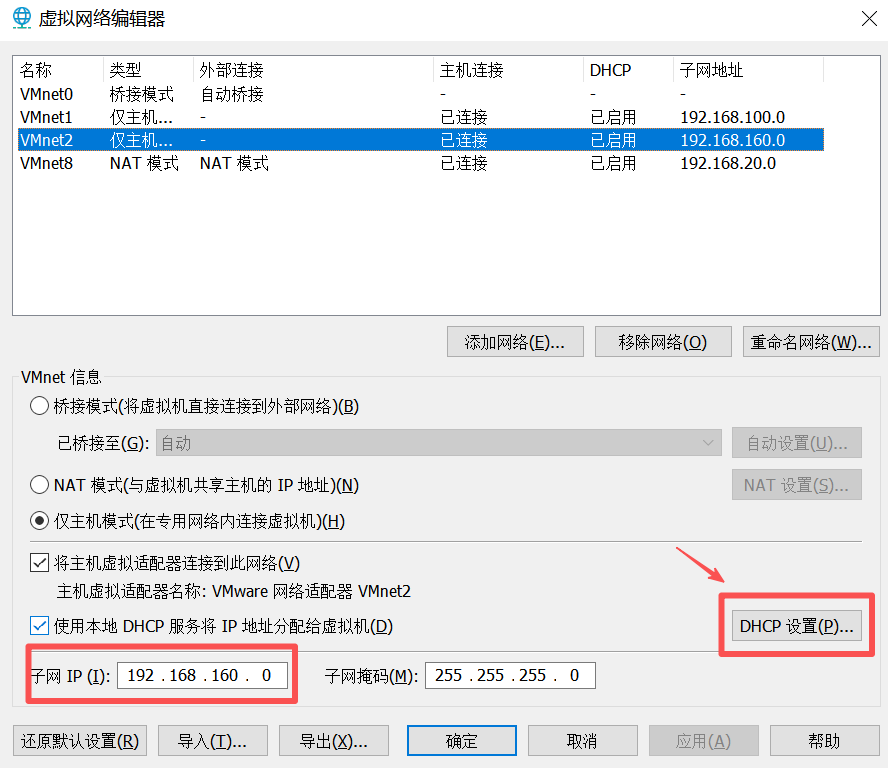Click the 类型 column header

coord(148,70)
